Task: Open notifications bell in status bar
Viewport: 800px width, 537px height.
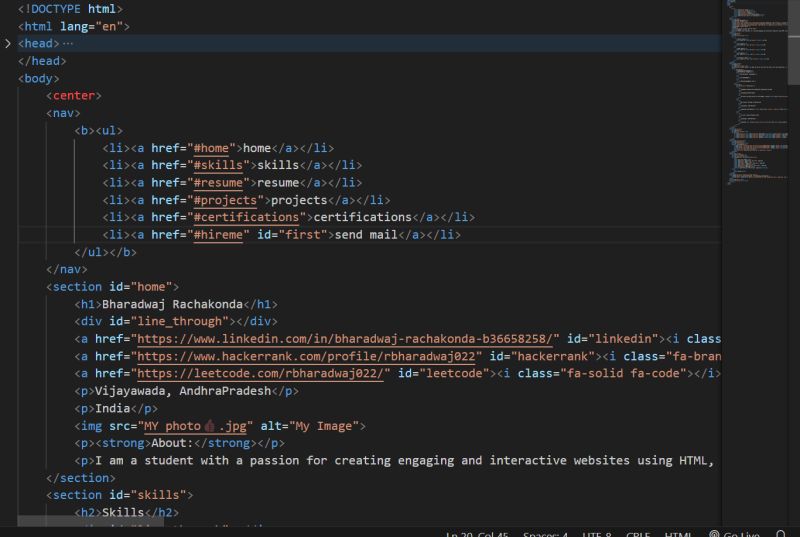Action: [x=781, y=534]
